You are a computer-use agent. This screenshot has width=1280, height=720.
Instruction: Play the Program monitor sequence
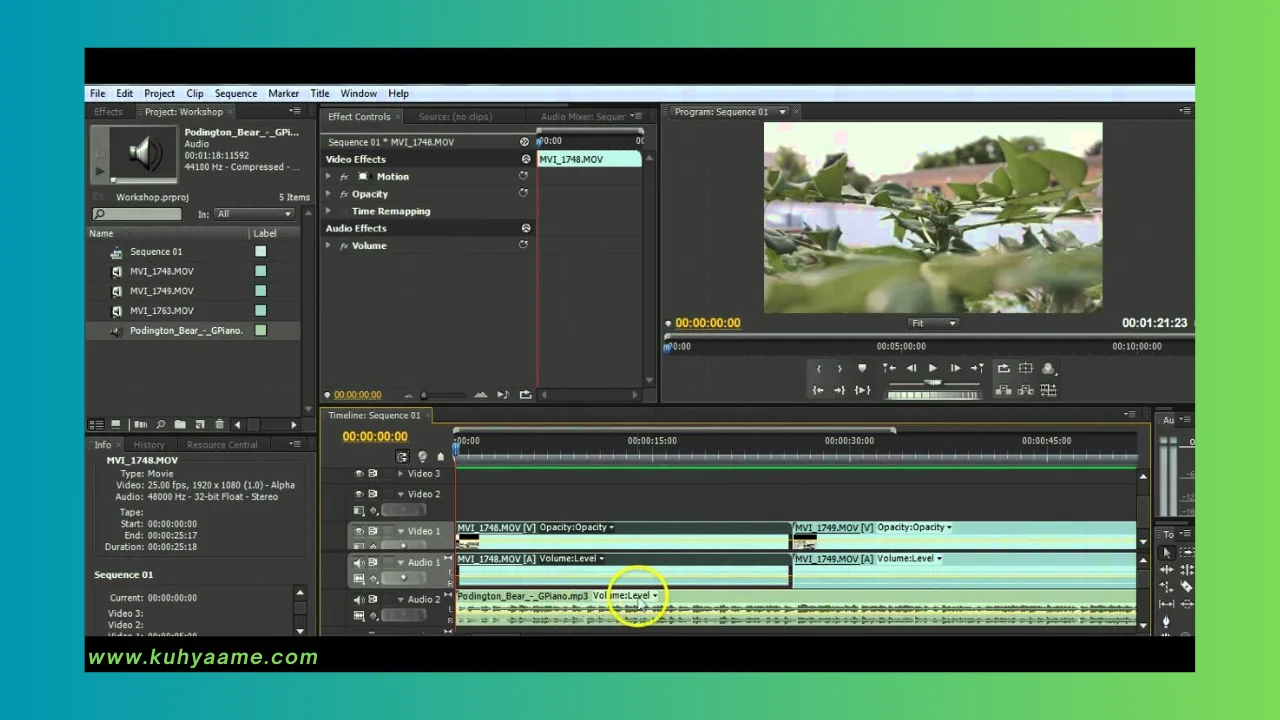click(933, 368)
